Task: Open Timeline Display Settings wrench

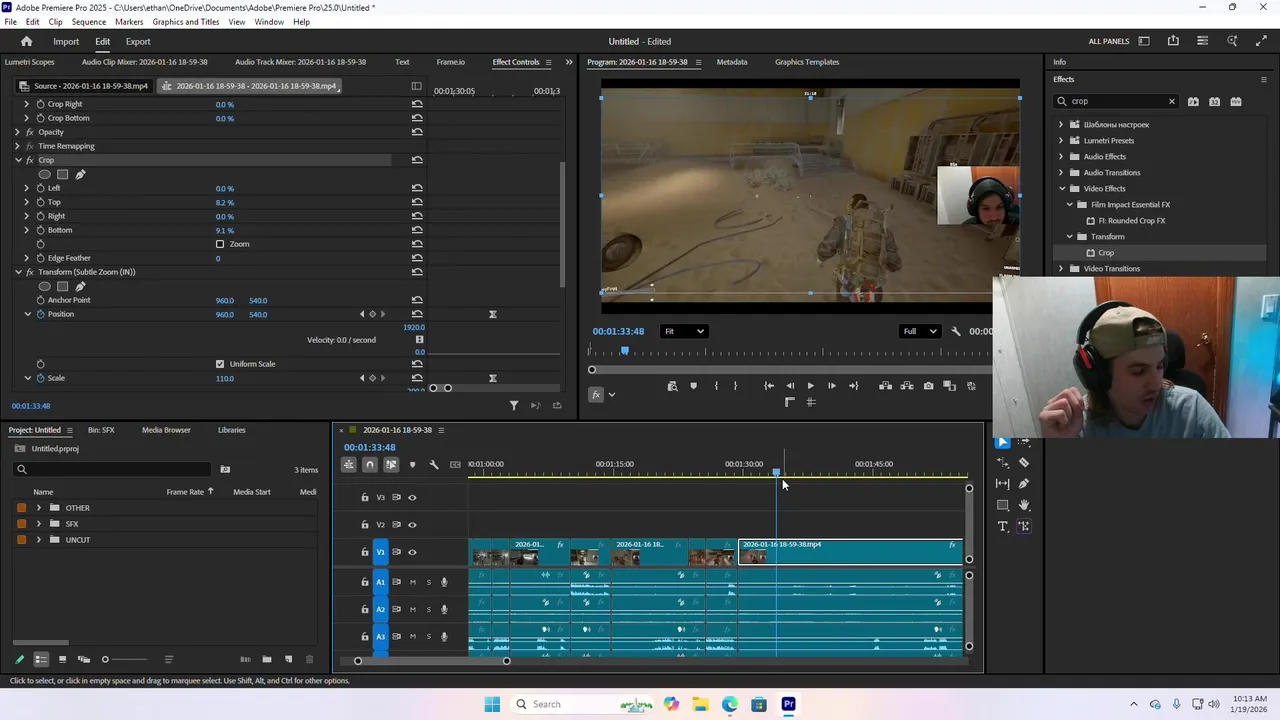Action: click(x=434, y=464)
